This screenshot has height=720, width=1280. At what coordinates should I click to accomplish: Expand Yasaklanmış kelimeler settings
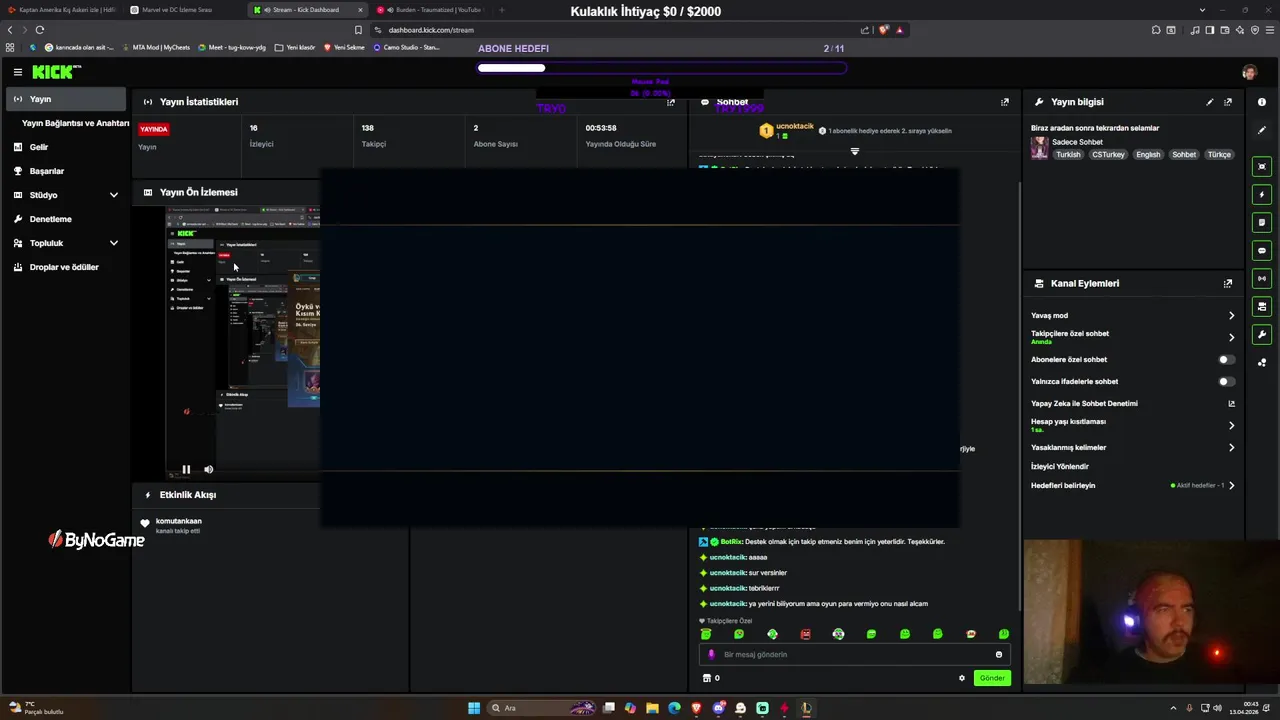(x=1231, y=448)
